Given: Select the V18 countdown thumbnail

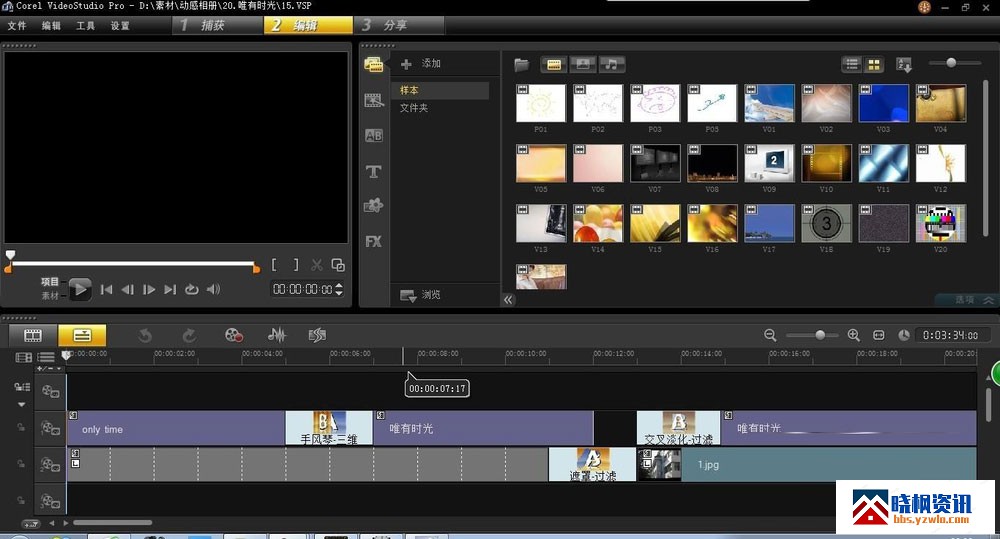Looking at the screenshot, I should point(826,223).
